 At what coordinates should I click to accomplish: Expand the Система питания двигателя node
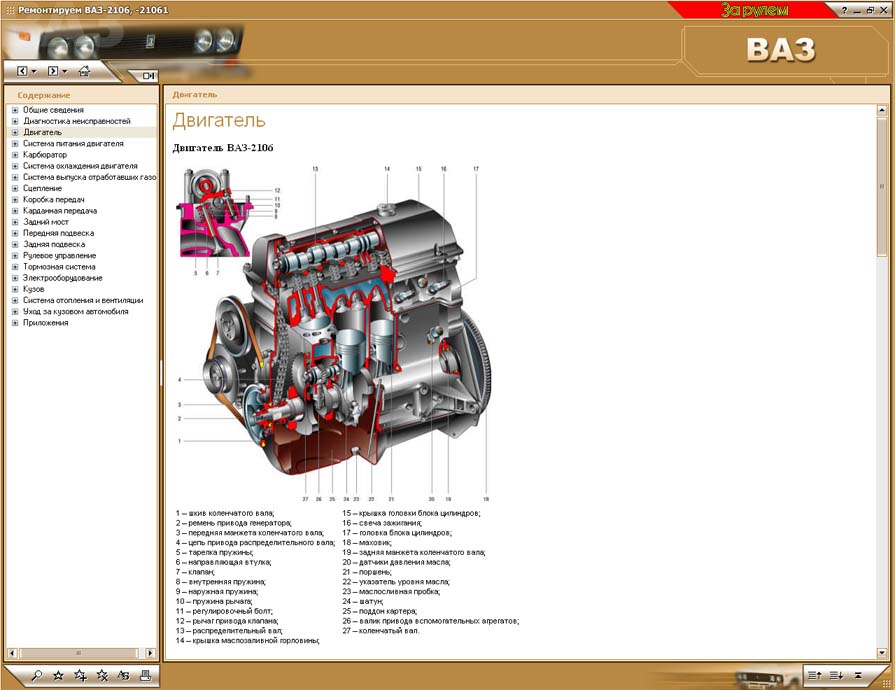pyautogui.click(x=15, y=144)
